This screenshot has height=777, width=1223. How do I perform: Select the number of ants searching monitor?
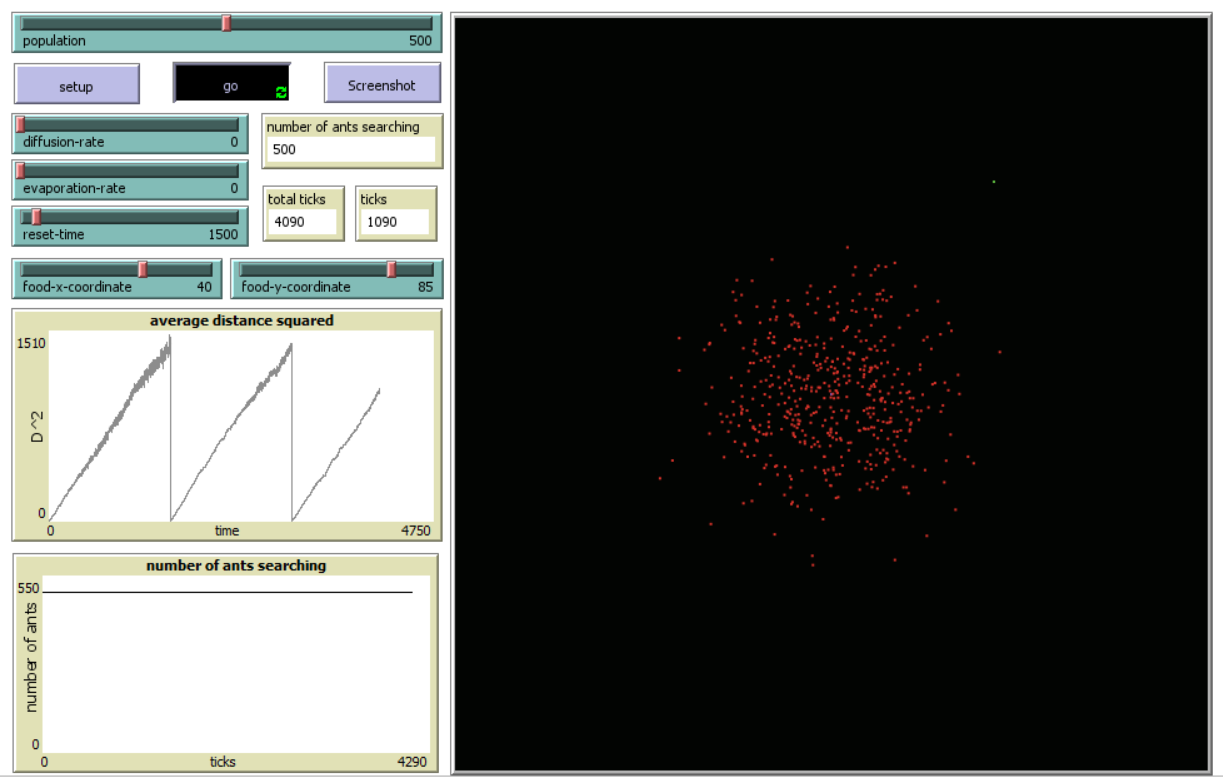pos(350,140)
